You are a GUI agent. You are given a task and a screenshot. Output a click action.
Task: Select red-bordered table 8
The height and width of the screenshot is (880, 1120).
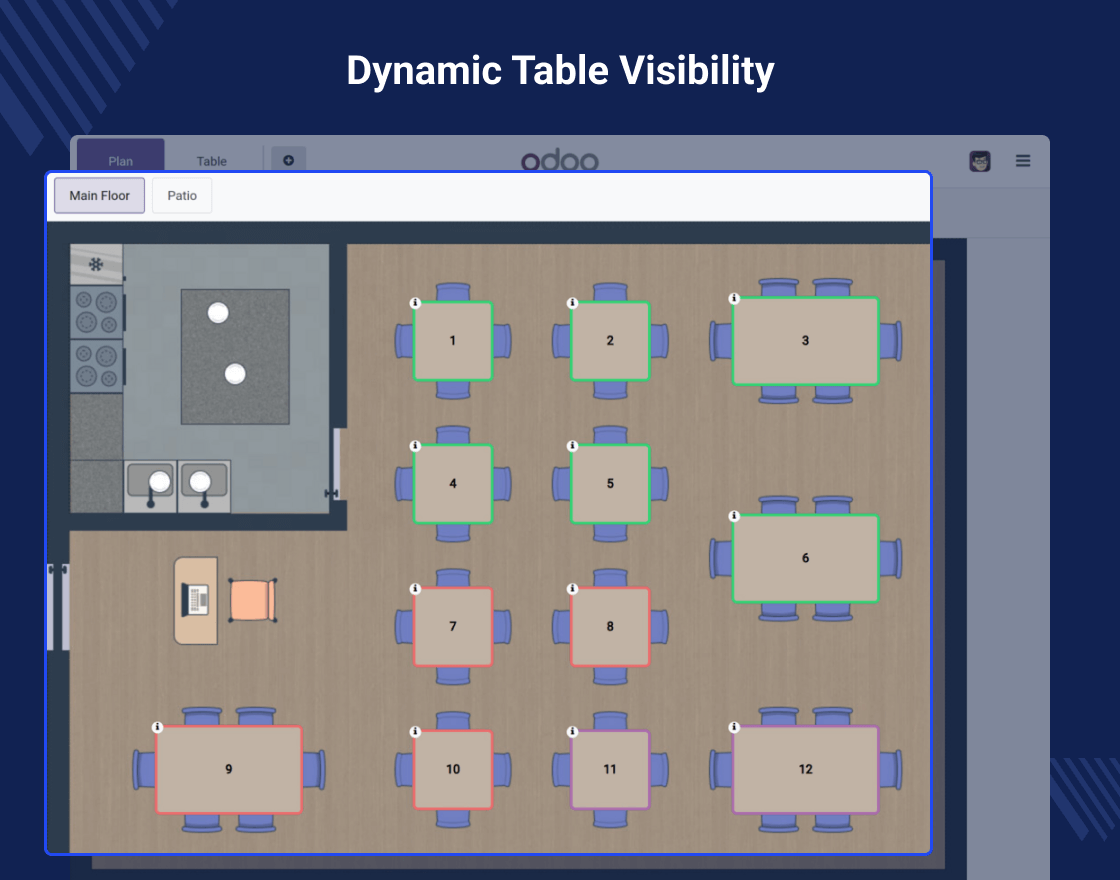(x=610, y=626)
